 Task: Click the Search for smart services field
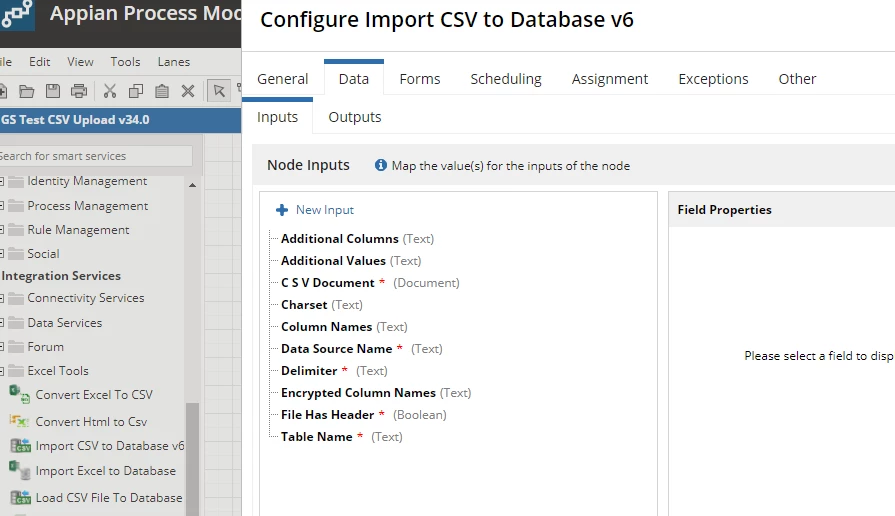(x=96, y=156)
